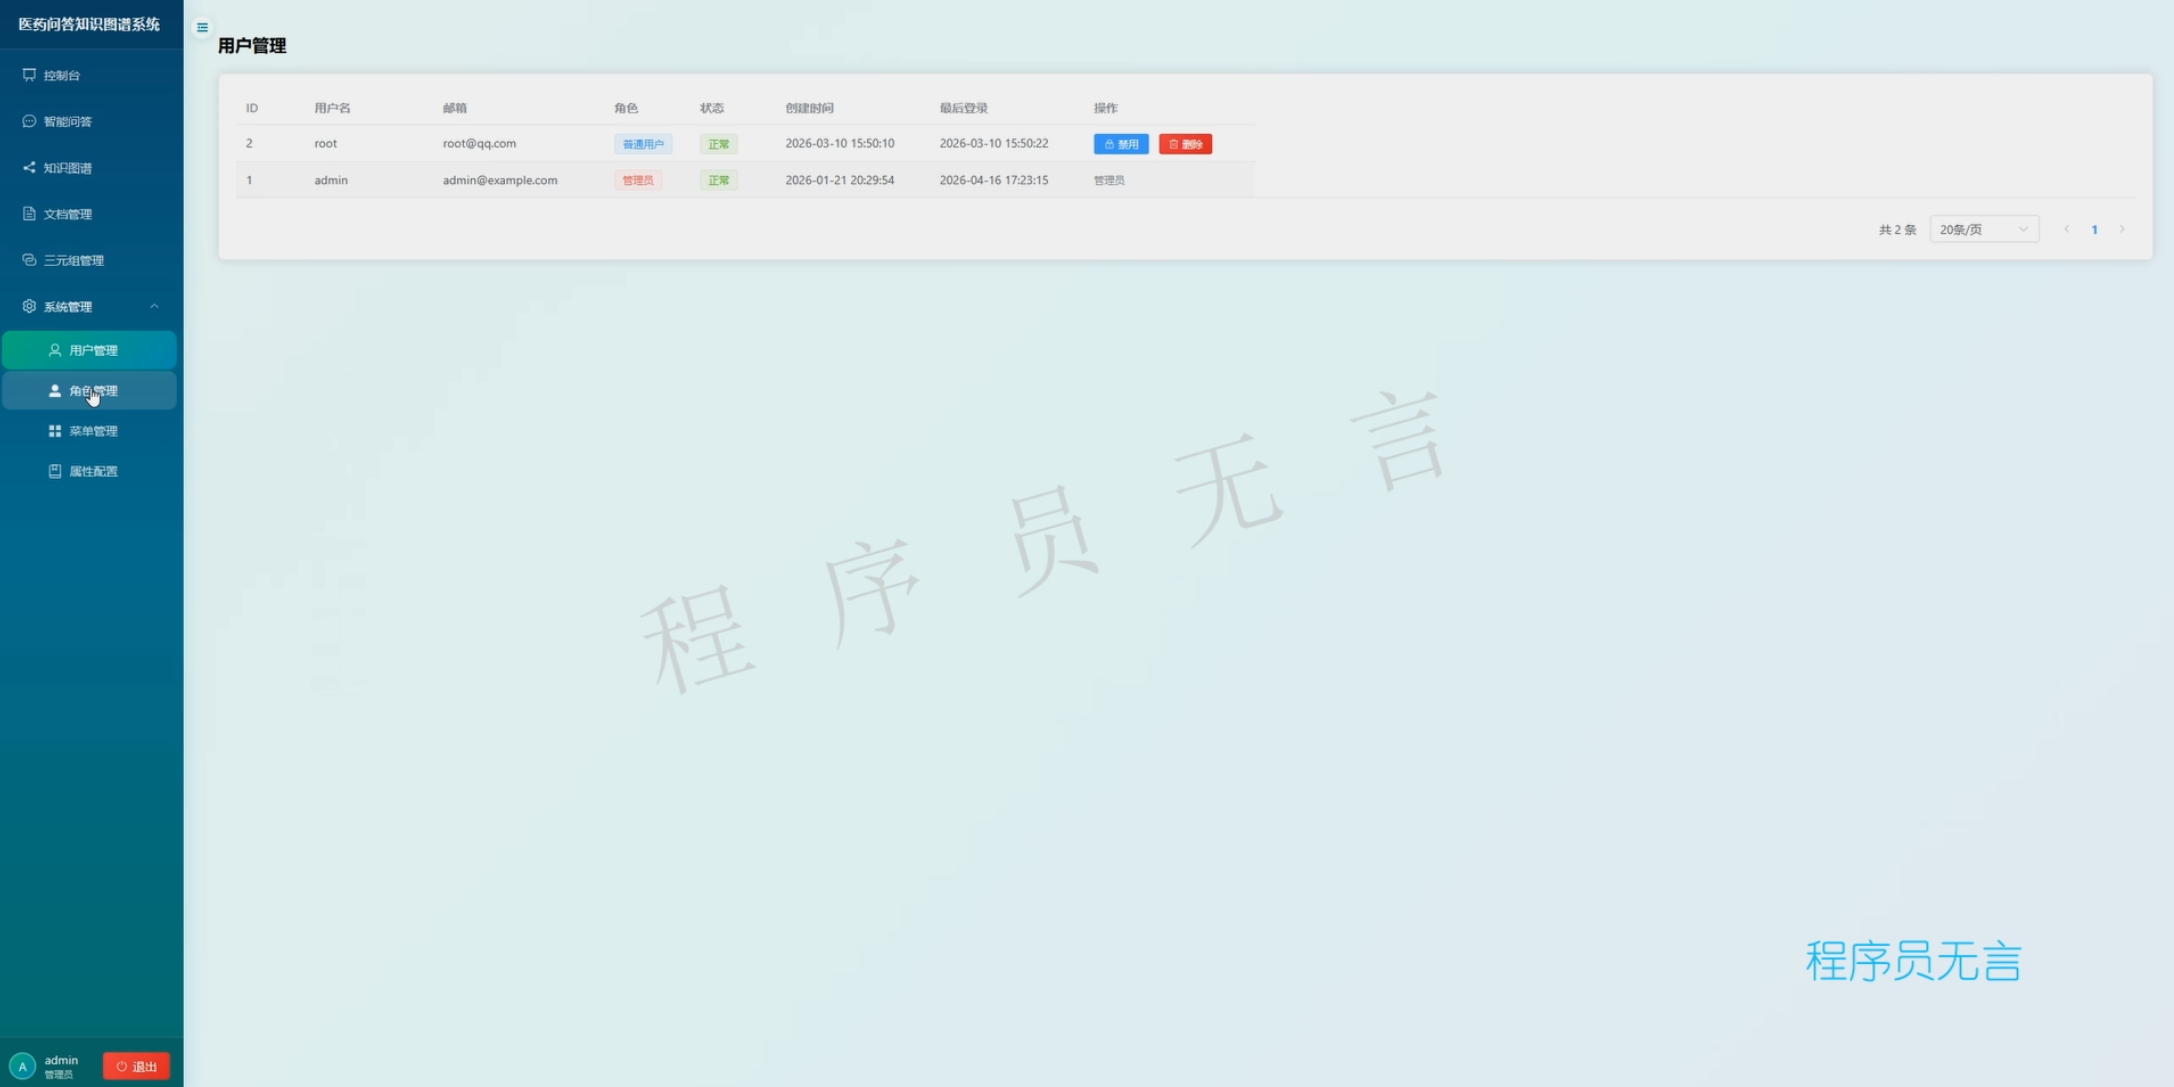2174x1087 pixels.
Task: Click the hamburger sidebar collapse icon
Action: coord(202,27)
